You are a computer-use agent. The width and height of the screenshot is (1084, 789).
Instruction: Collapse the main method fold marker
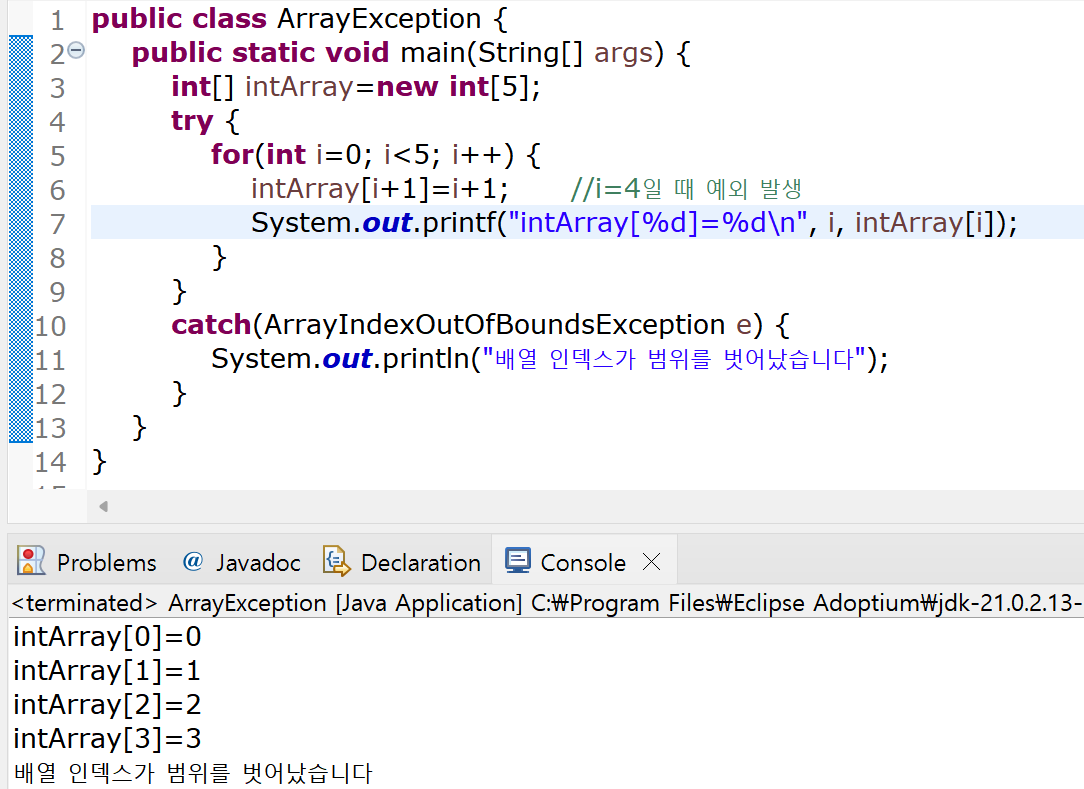click(77, 50)
